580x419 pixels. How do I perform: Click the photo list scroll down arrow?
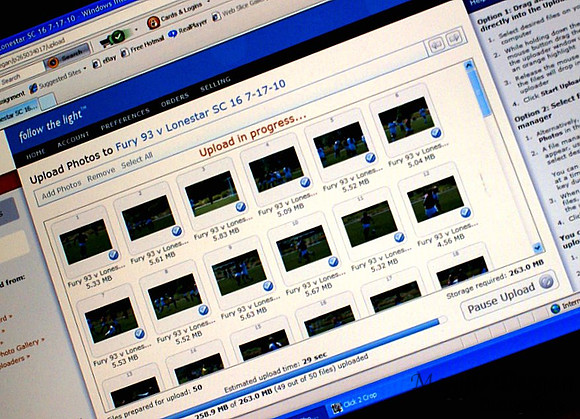(537, 247)
